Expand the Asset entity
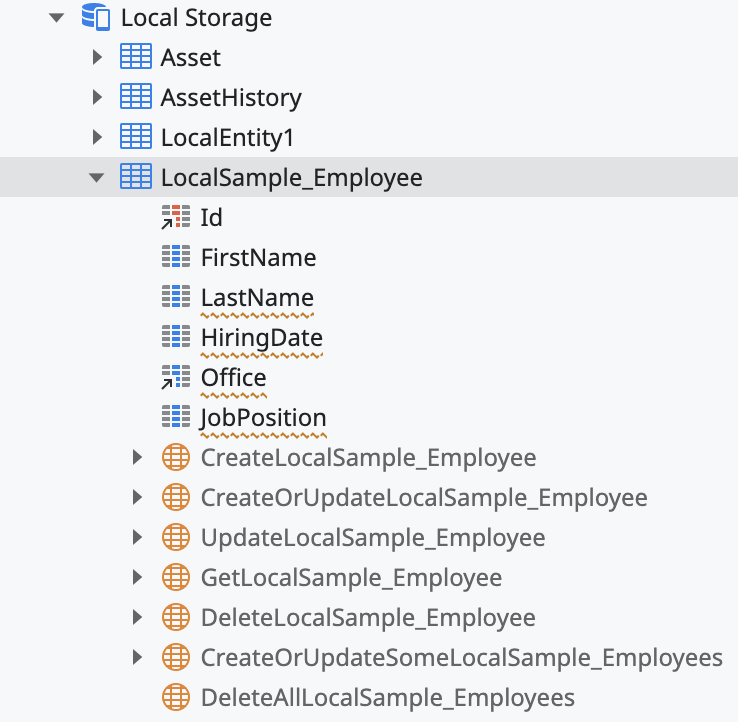Screen dimensions: 738x722 97,57
